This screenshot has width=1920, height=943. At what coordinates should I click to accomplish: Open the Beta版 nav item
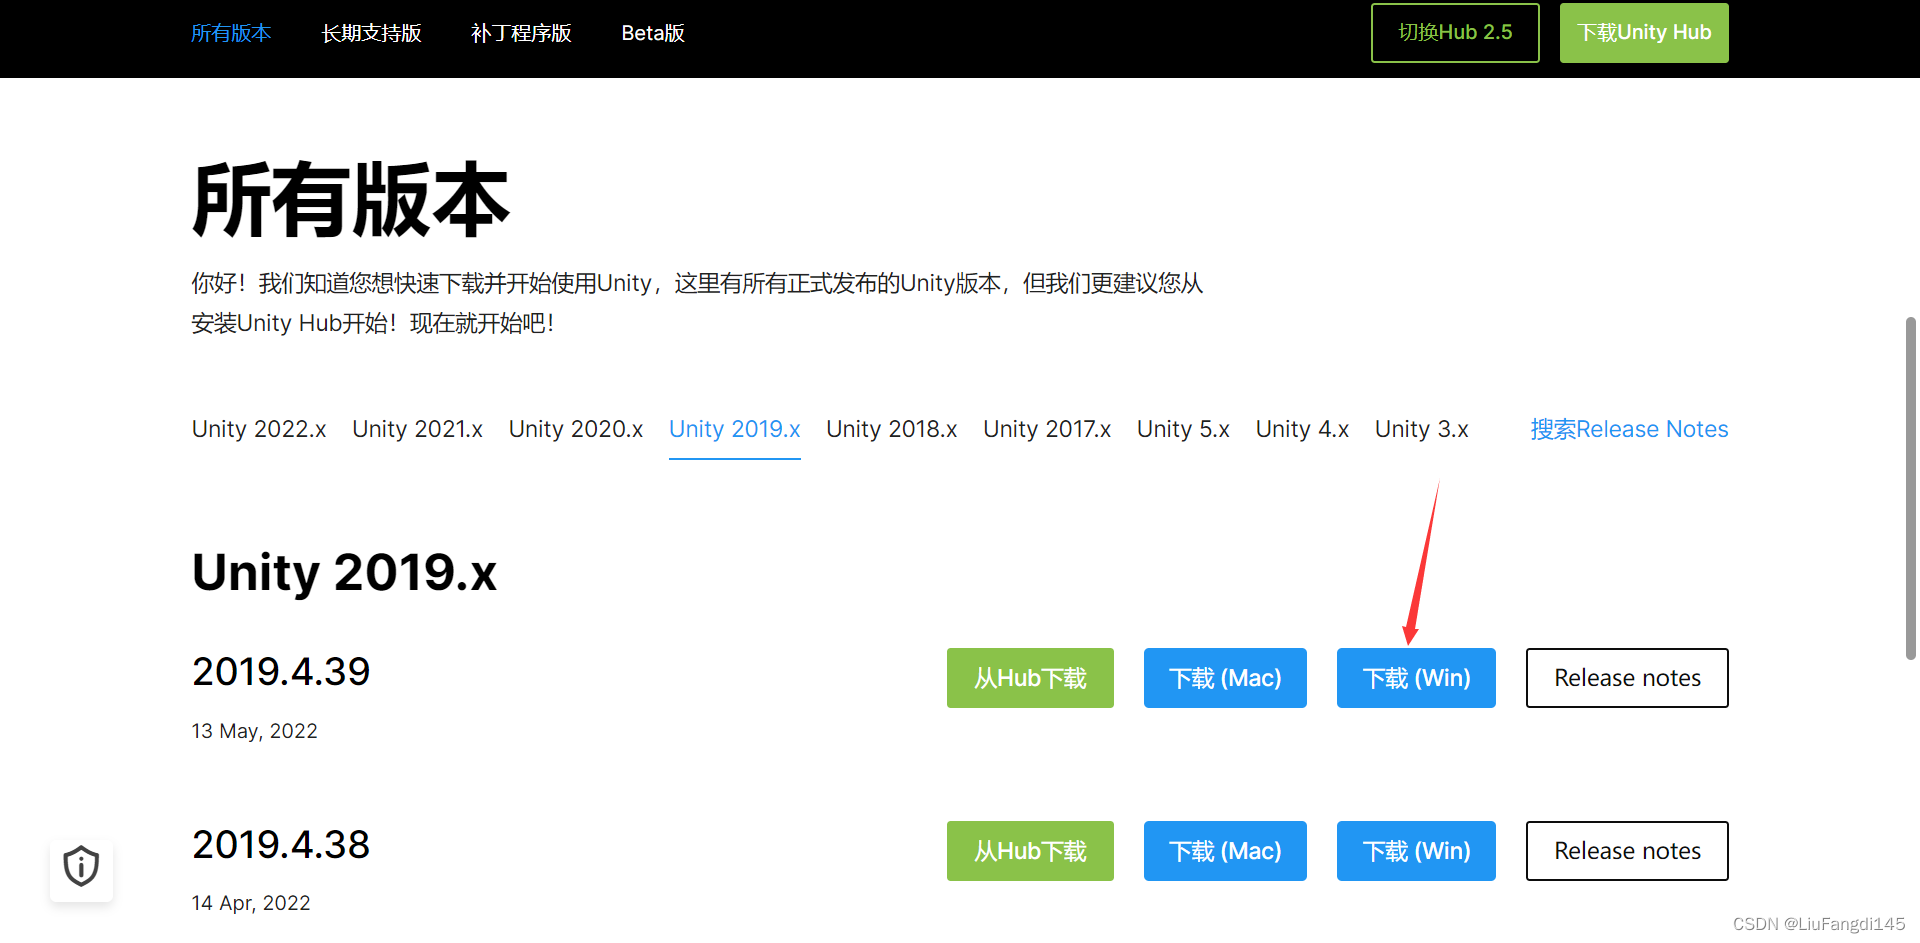coord(653,33)
